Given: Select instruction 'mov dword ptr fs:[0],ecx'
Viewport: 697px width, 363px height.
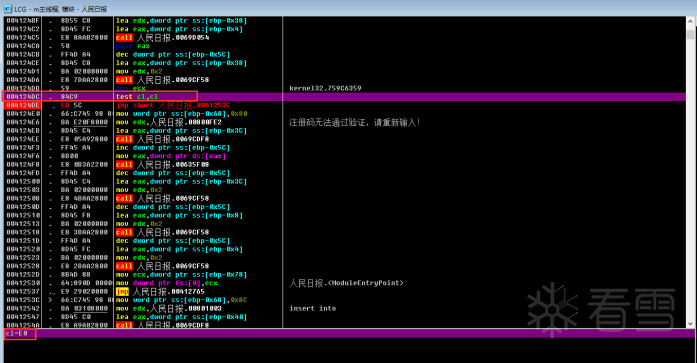Looking at the screenshot, I should (x=167, y=283).
